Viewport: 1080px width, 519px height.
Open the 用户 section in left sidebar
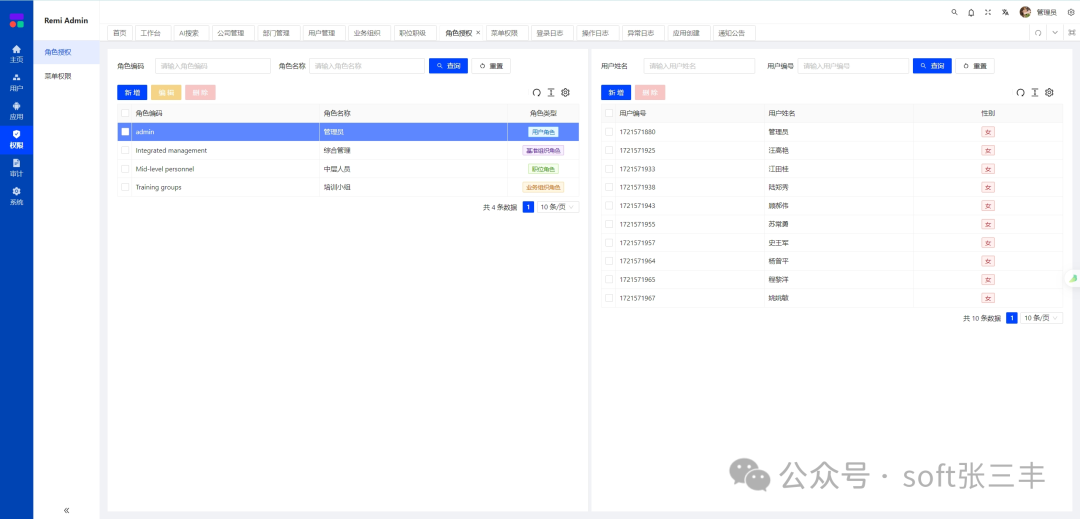[x=16, y=81]
